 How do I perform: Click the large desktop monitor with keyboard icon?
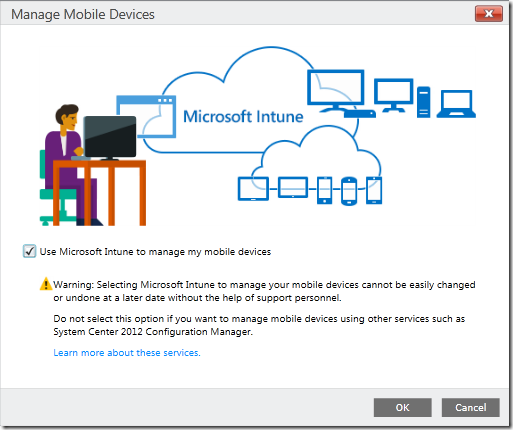click(x=340, y=94)
